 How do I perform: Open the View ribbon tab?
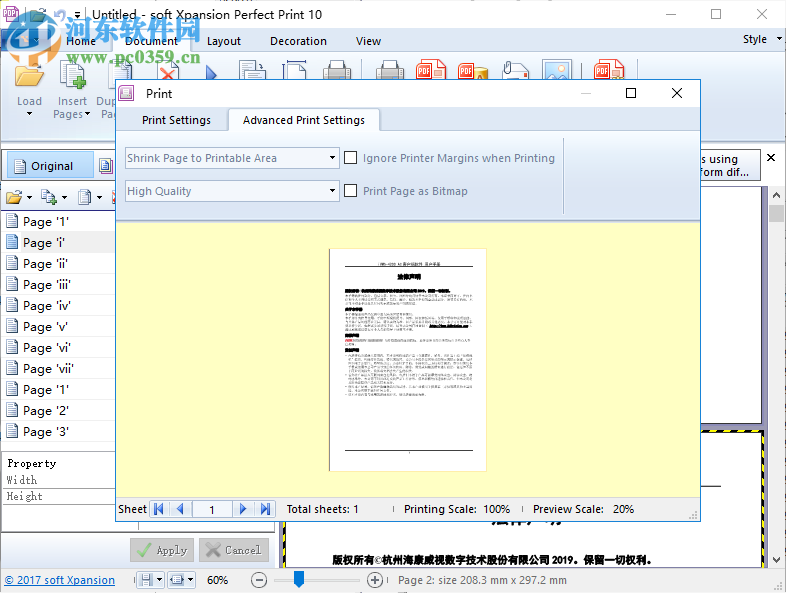[x=368, y=41]
